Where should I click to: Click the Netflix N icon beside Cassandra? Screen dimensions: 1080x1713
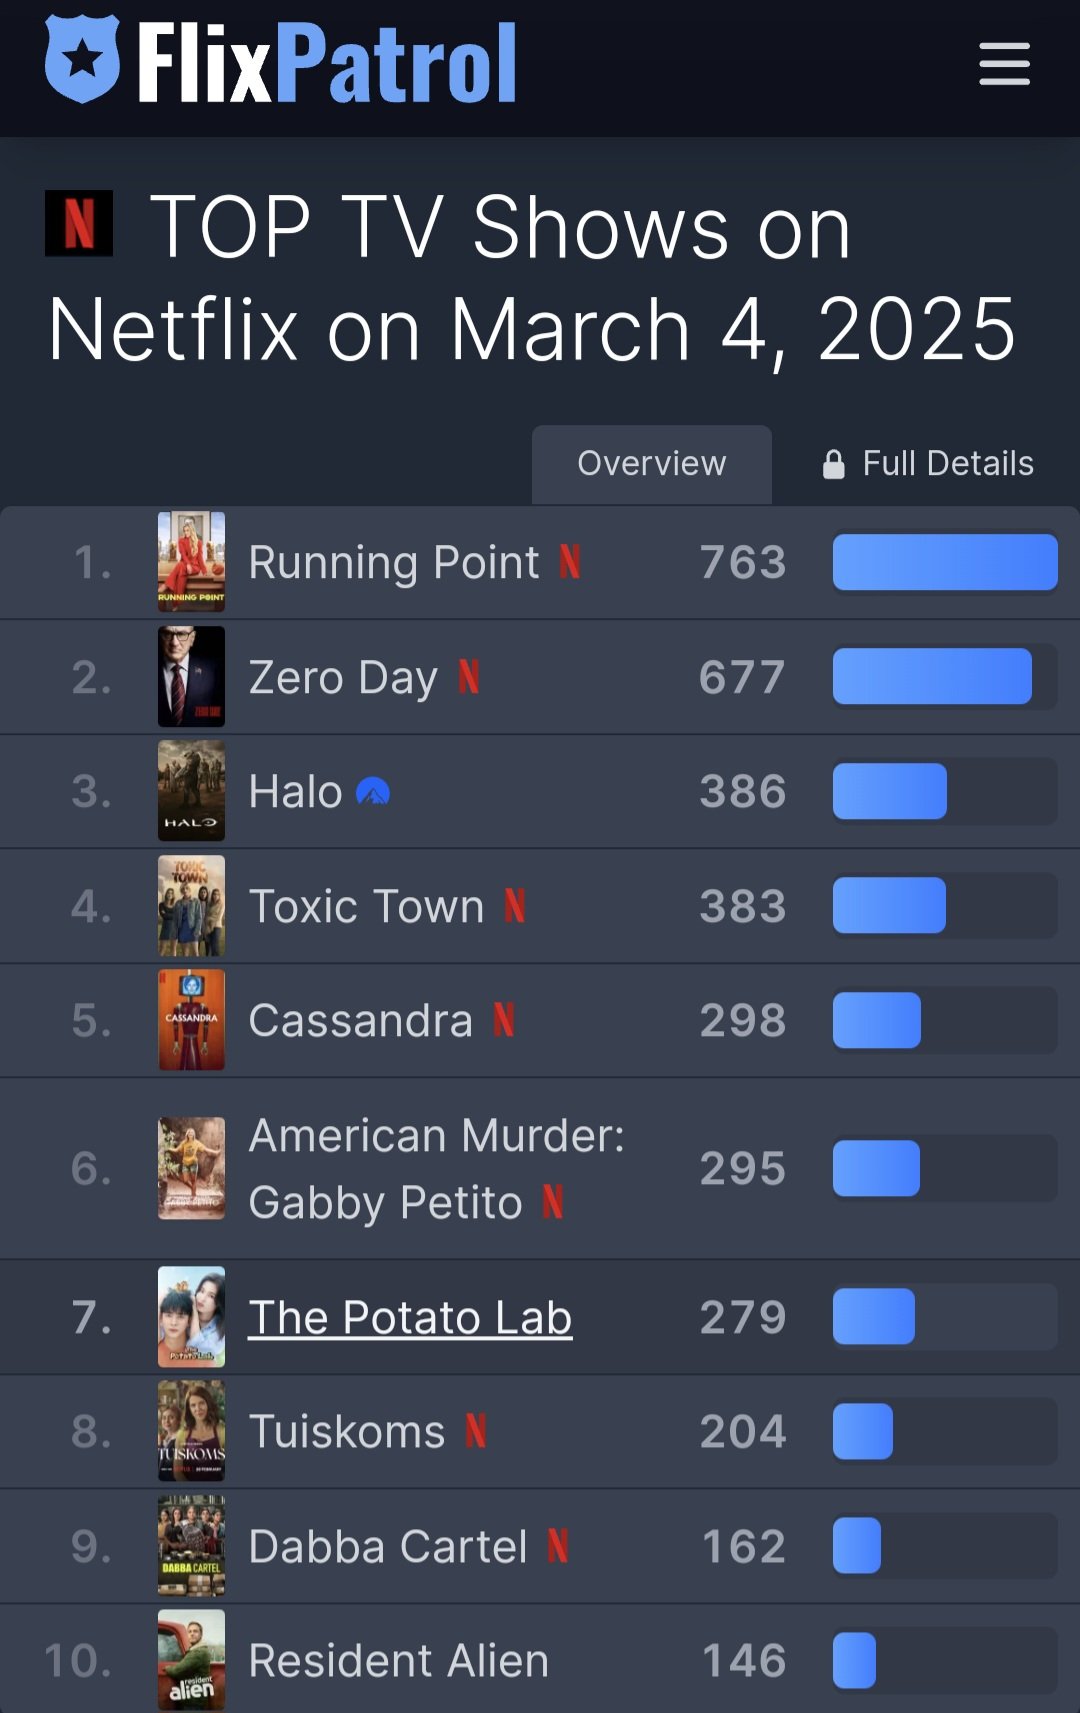point(504,1020)
